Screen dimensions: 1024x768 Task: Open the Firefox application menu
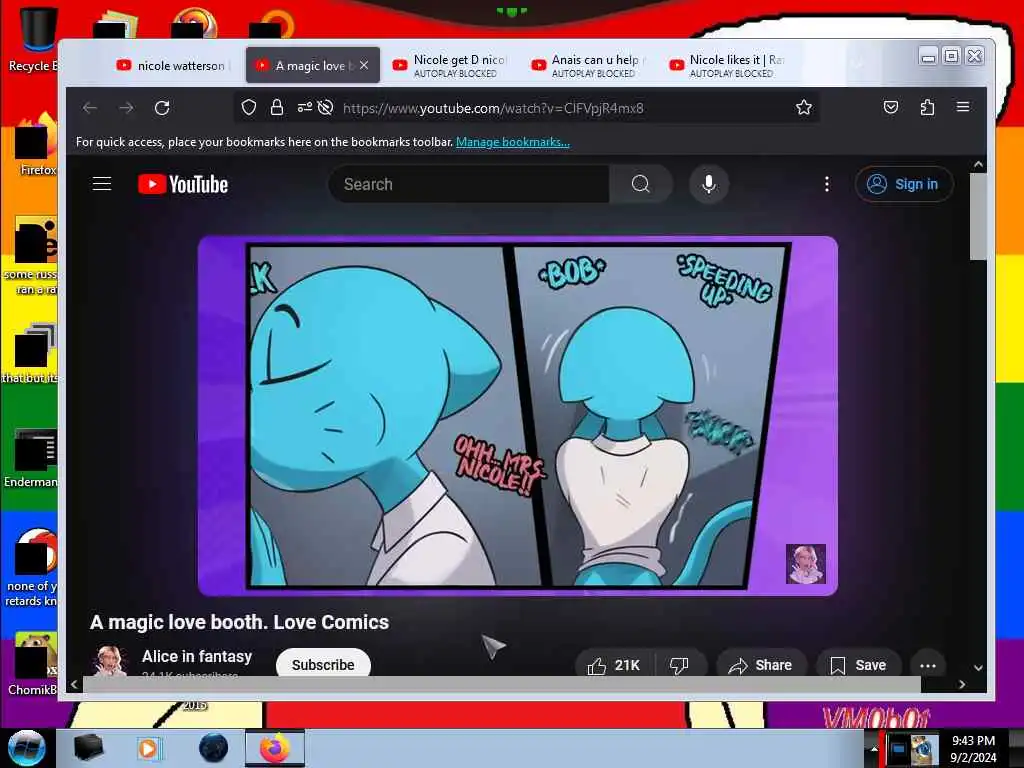click(963, 107)
